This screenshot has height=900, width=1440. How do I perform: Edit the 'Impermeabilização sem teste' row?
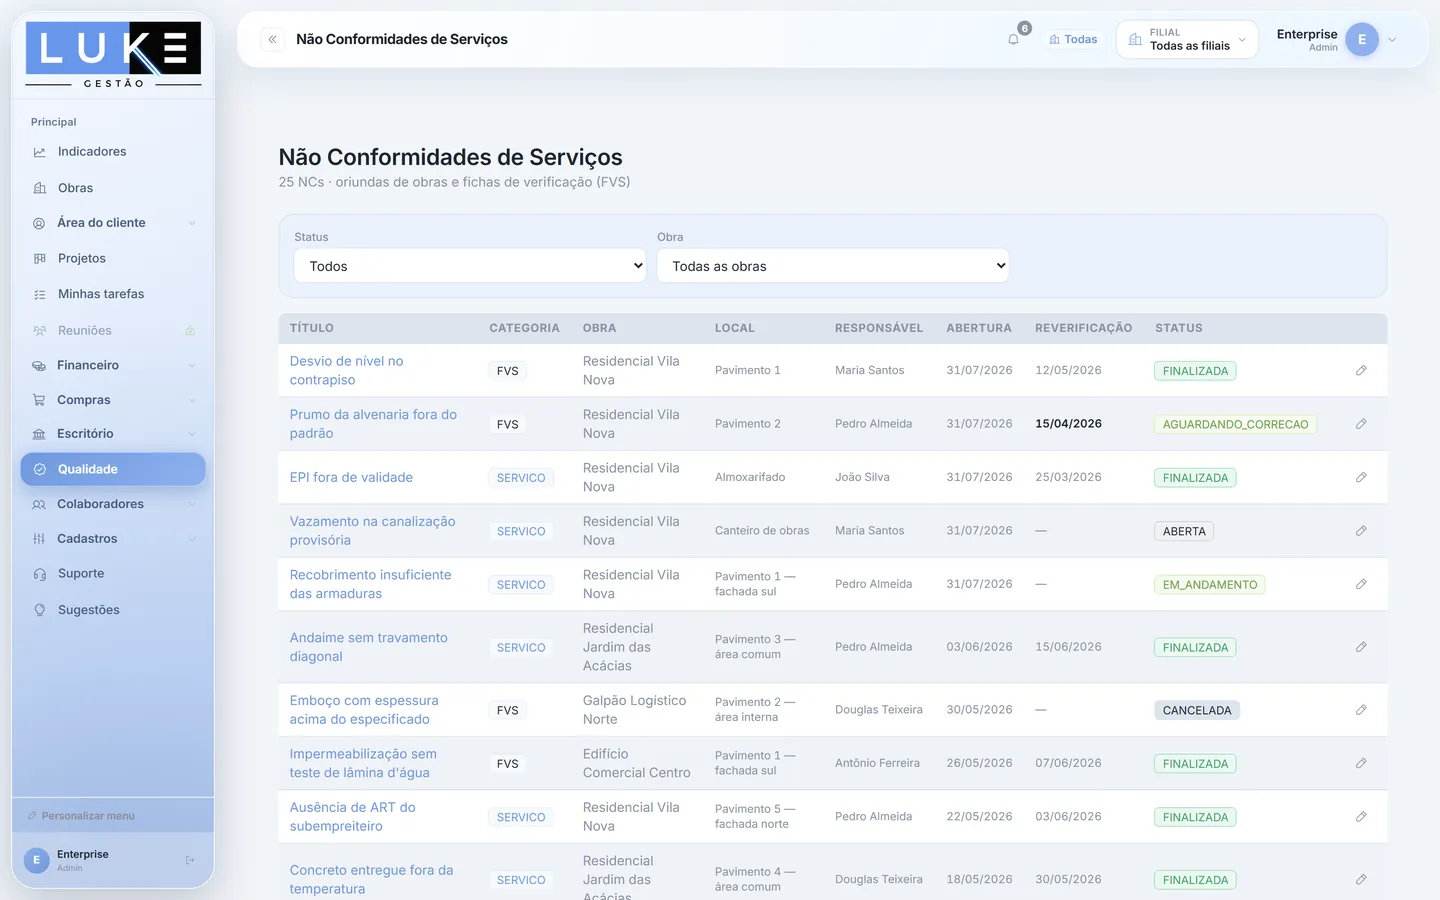pos(1361,763)
